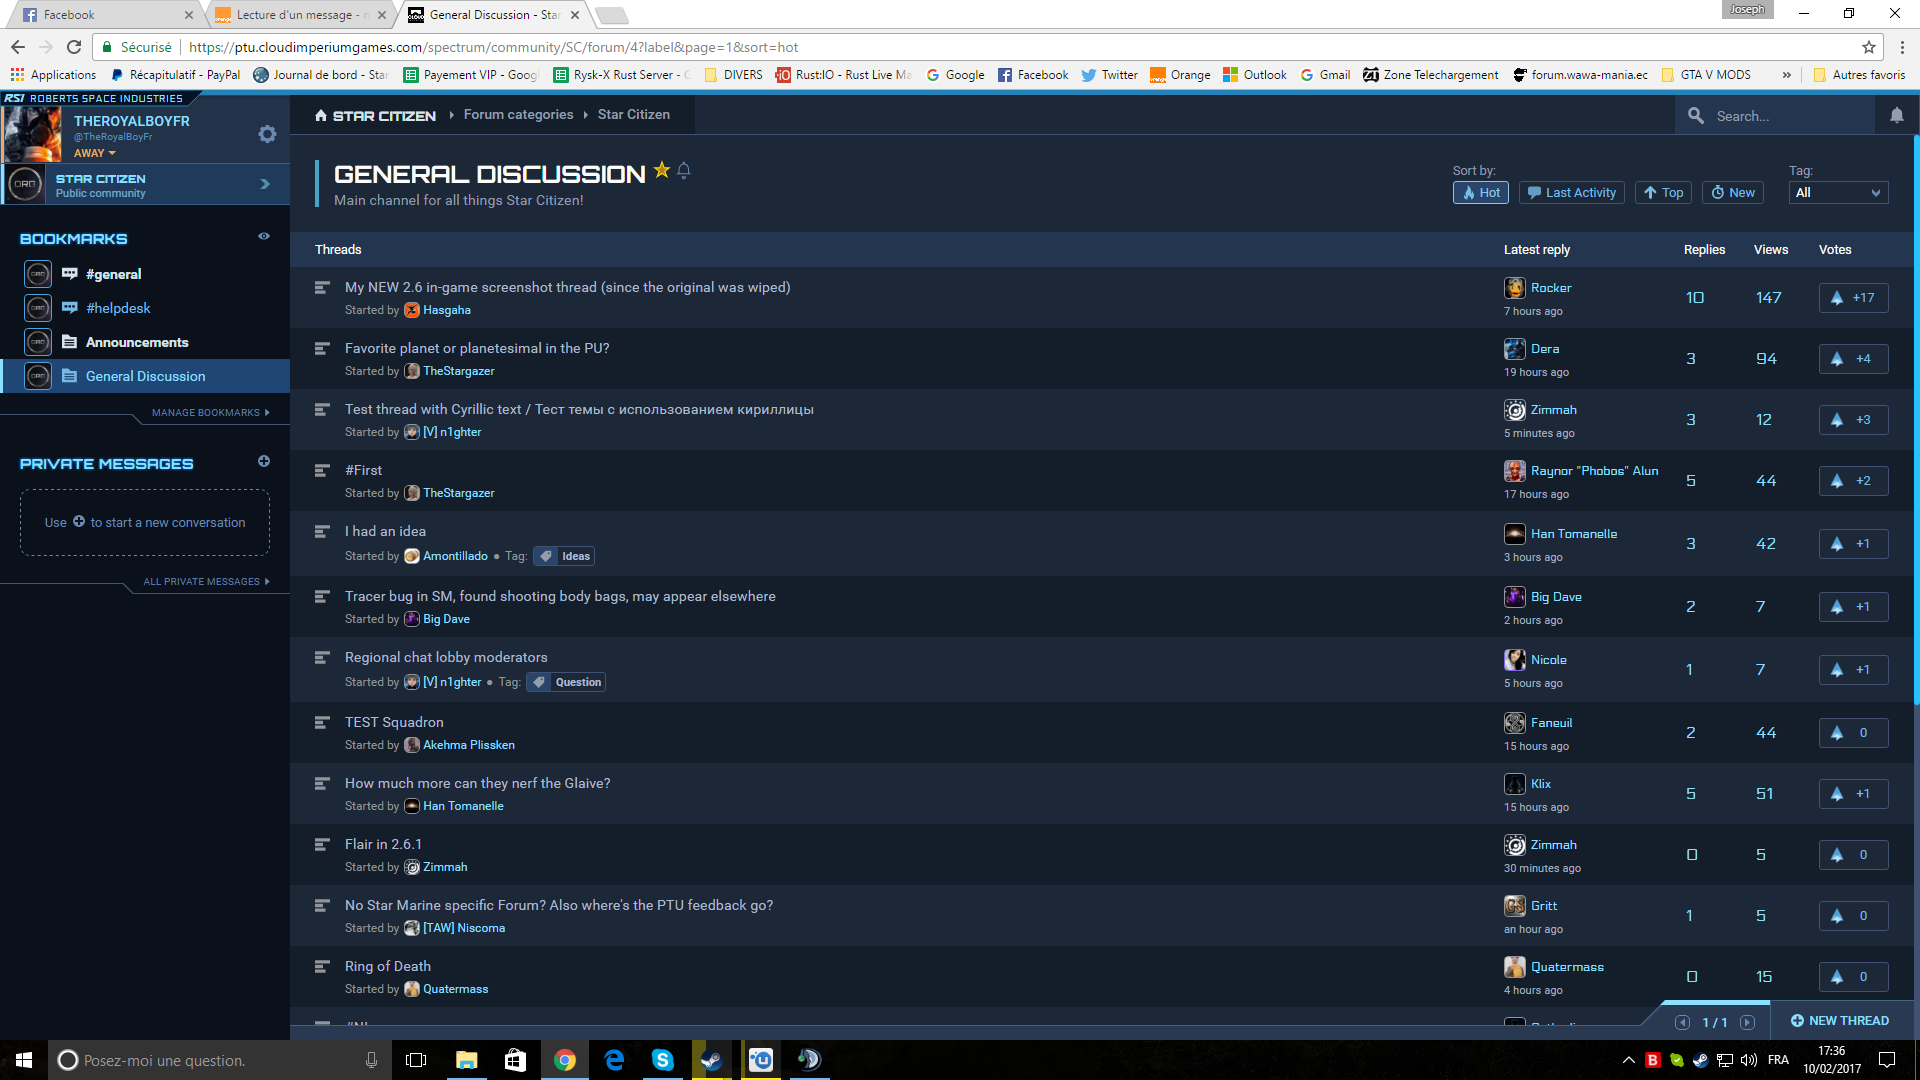Switch to Lecture d'un message tab
Screen dimensions: 1920x1080
coord(300,15)
